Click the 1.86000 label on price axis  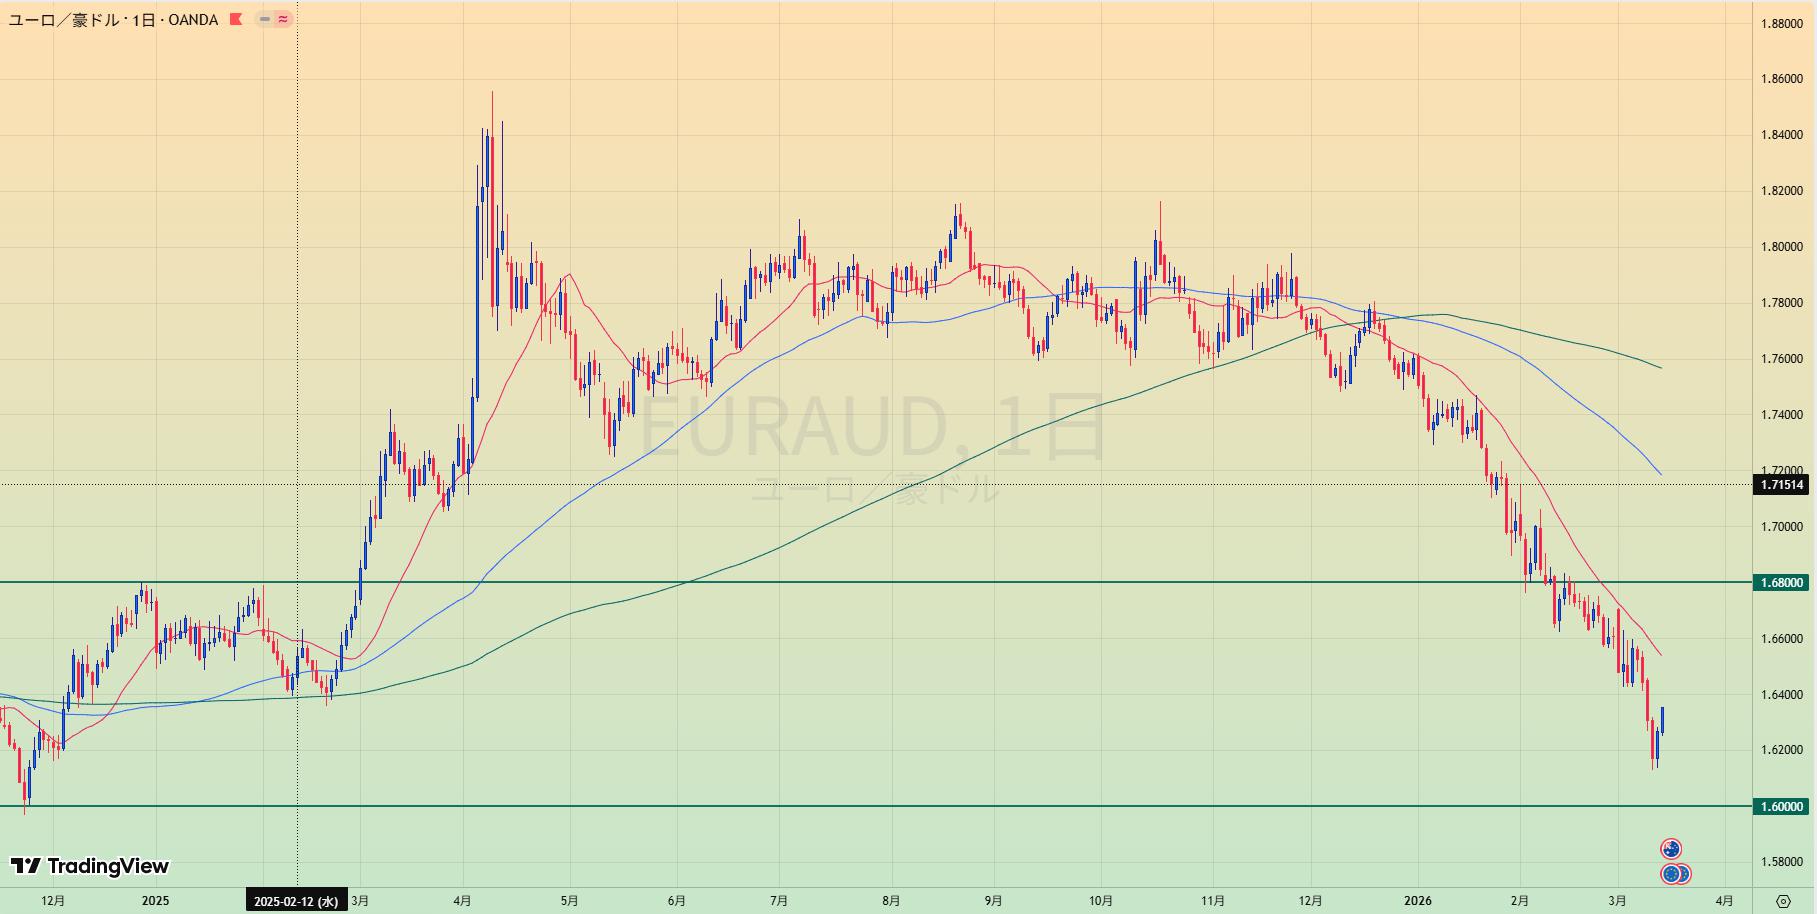pos(1782,78)
